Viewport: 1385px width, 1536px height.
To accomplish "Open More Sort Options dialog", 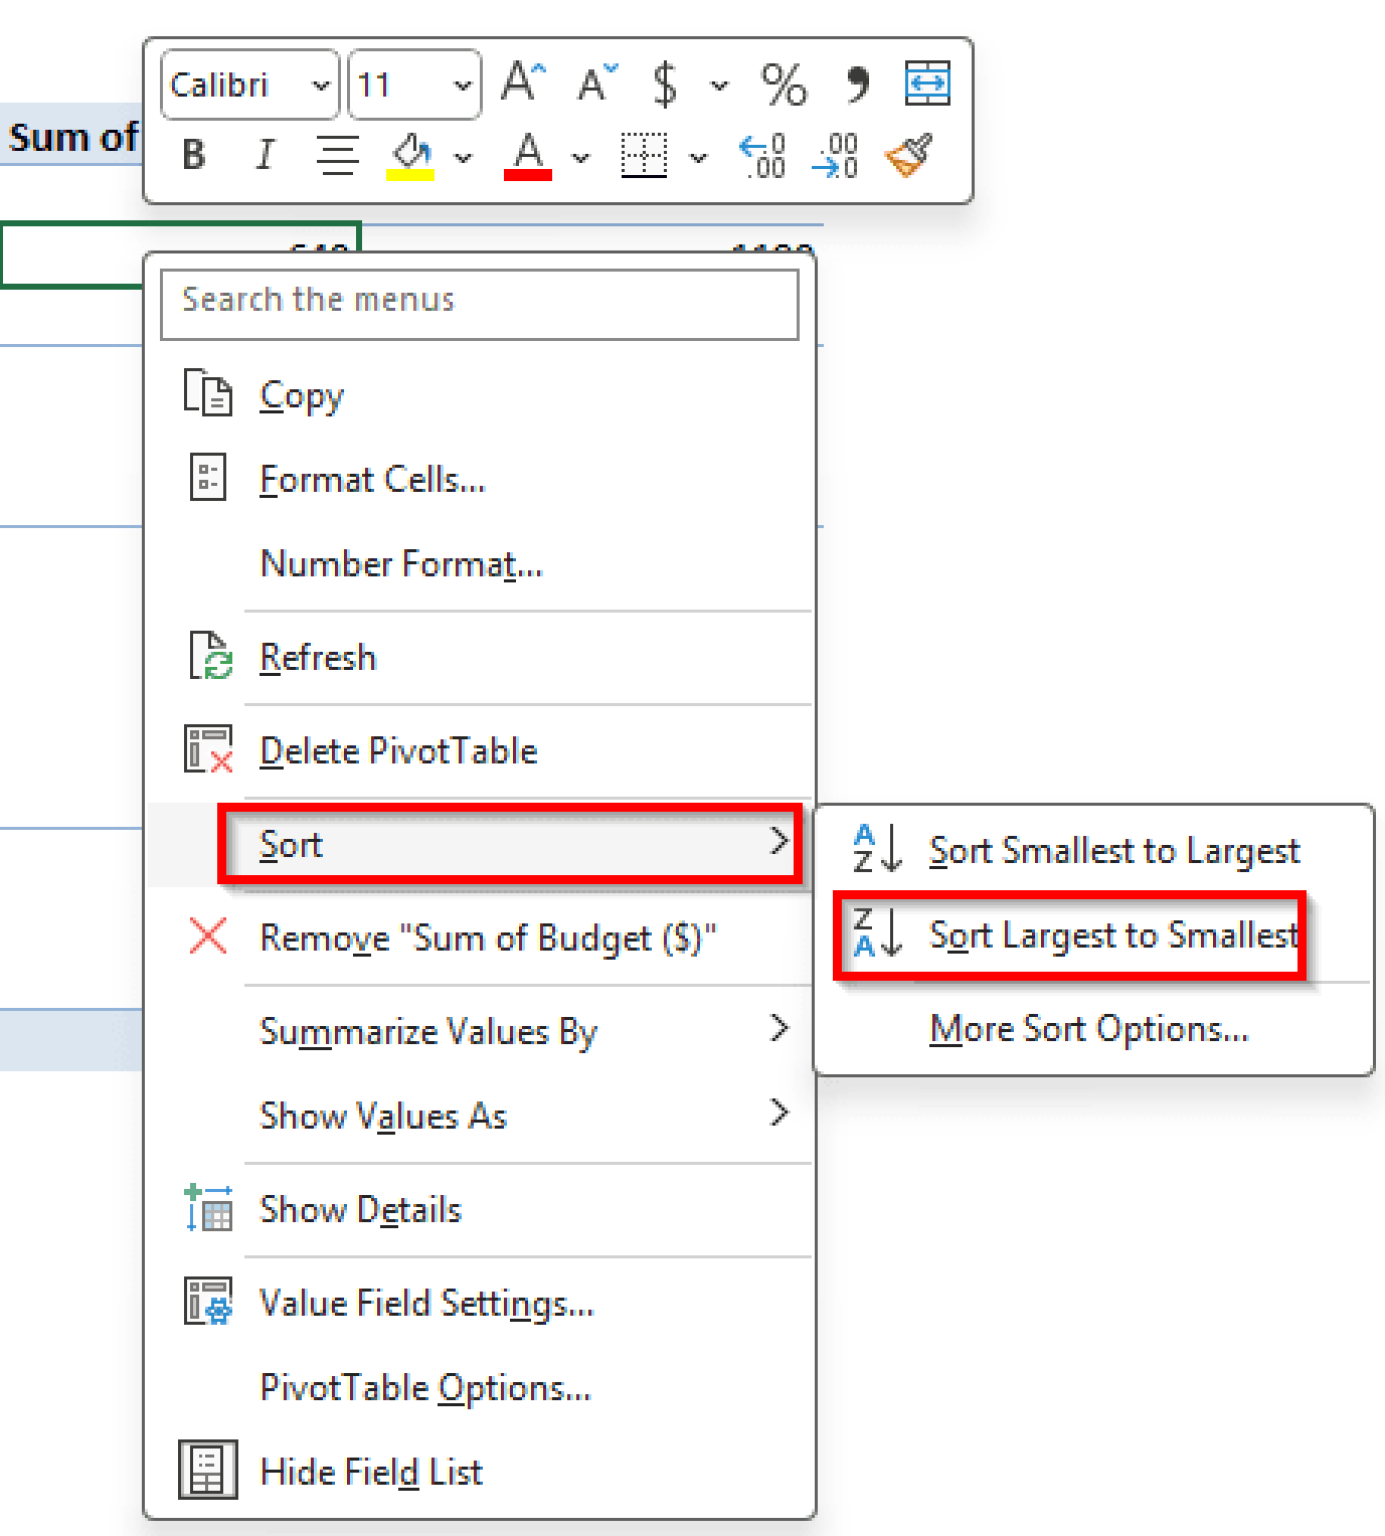I will point(1088,1029).
